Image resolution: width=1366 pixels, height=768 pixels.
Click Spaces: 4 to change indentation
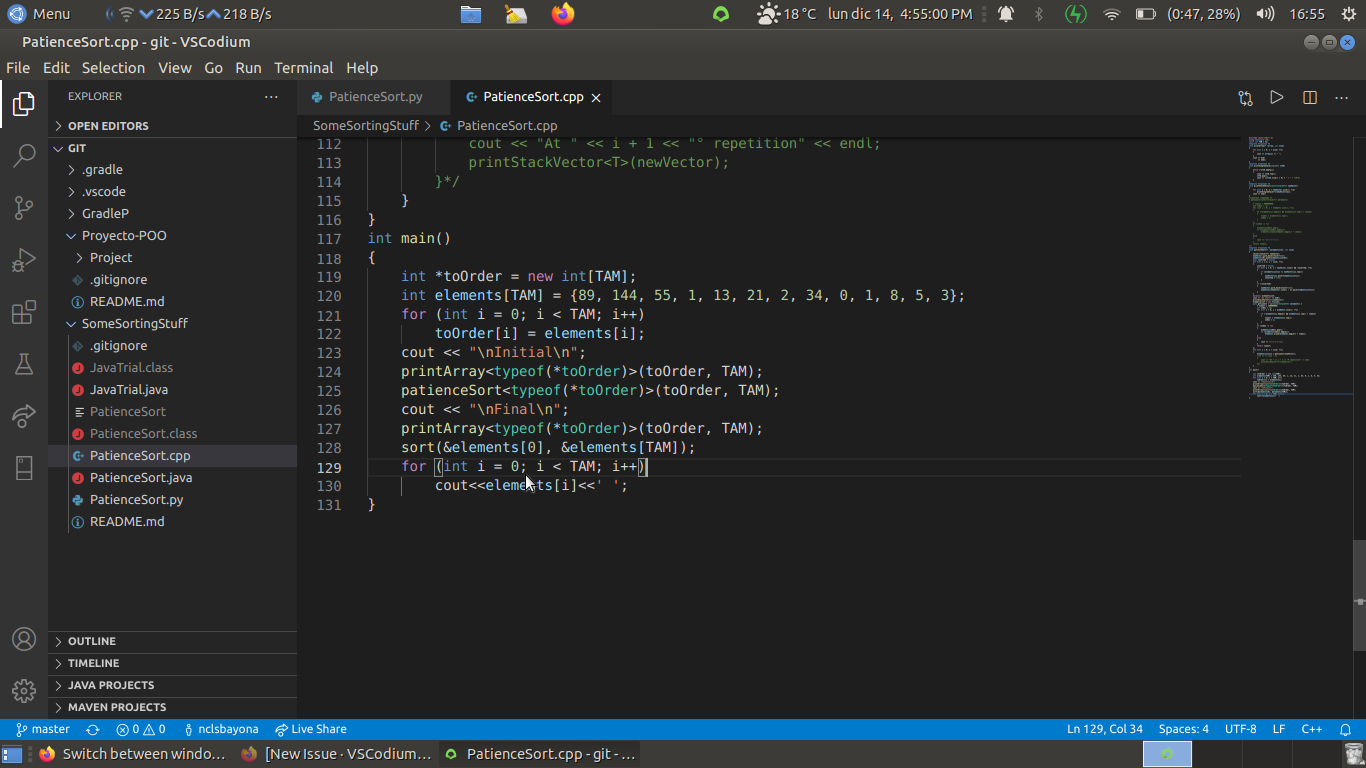point(1183,729)
